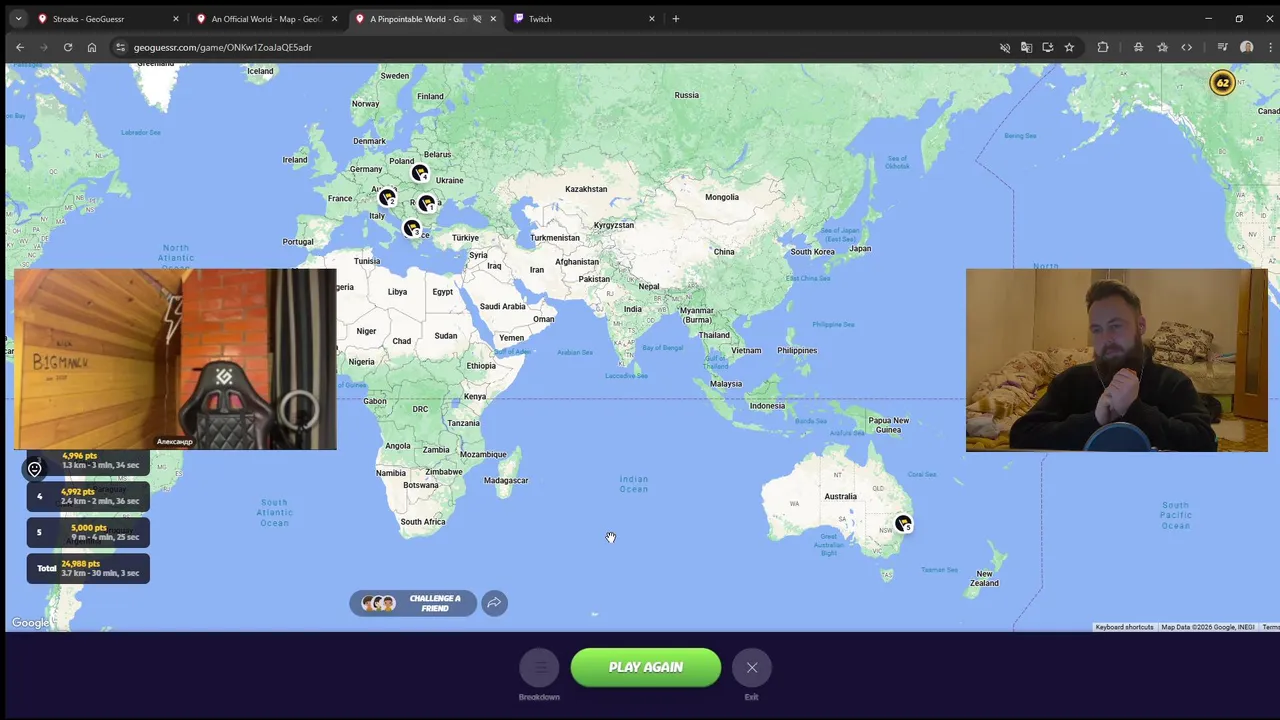Open a new browser tab
1280x720 pixels.
[x=675, y=19]
